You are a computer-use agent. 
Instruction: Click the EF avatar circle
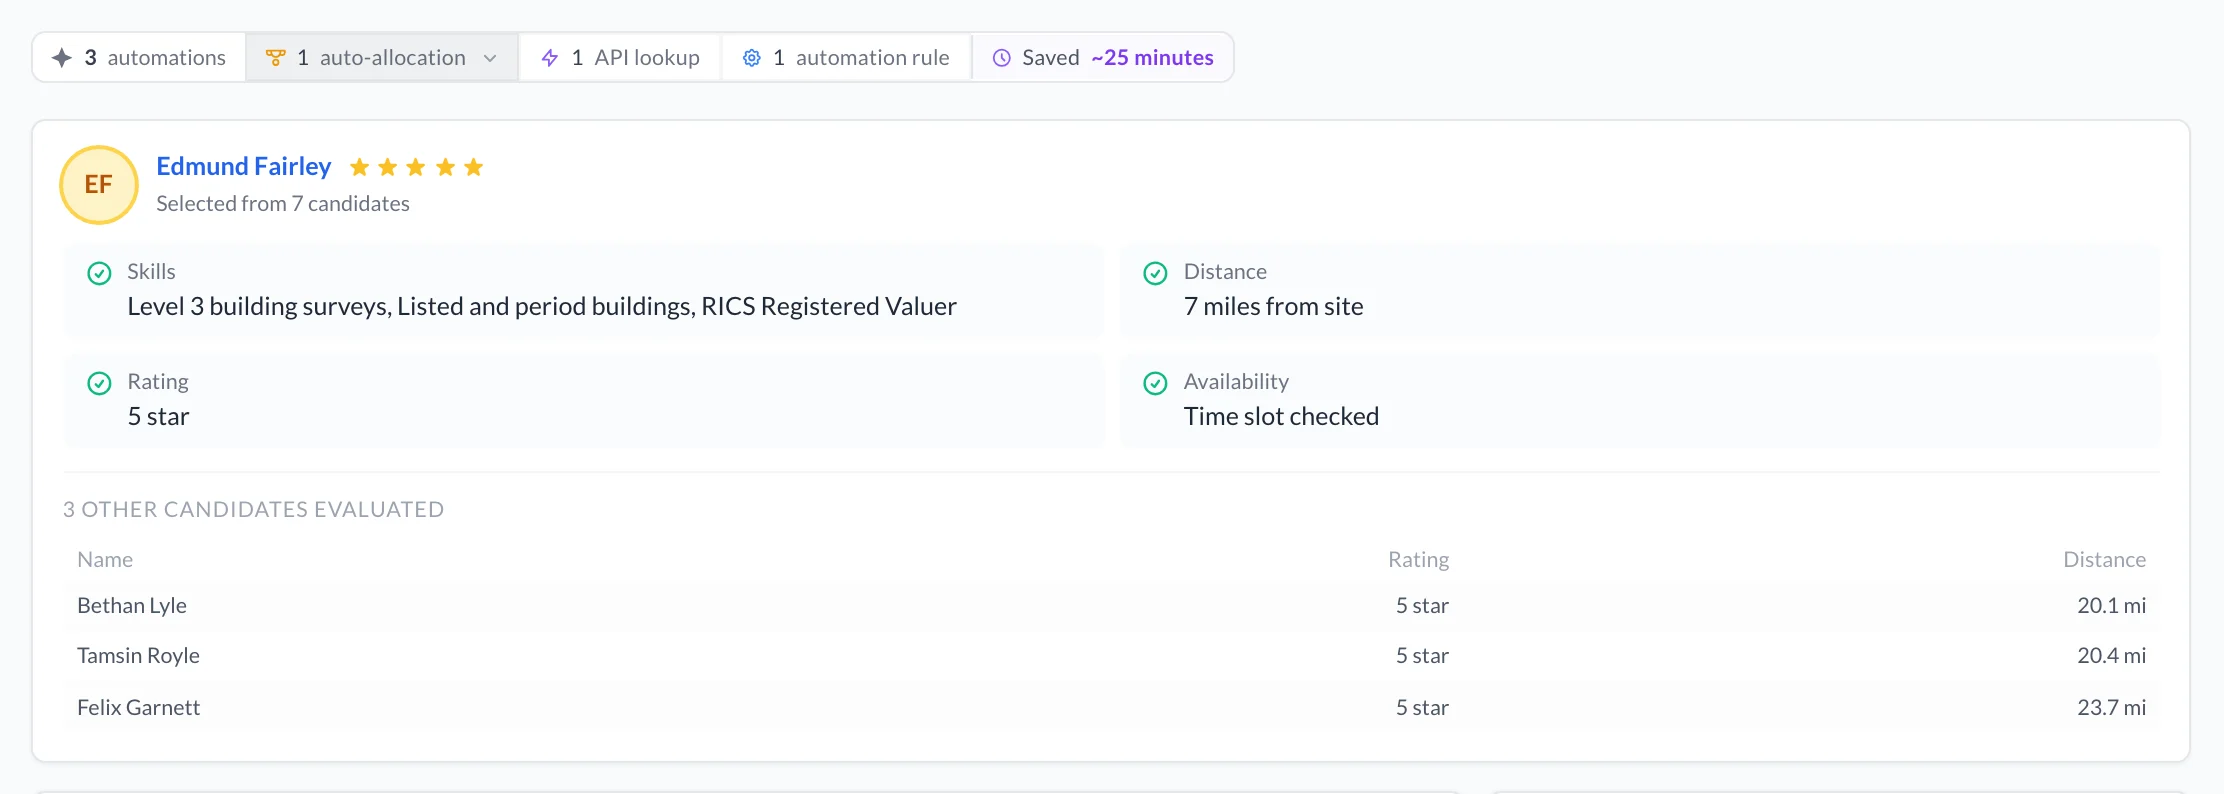(x=99, y=185)
